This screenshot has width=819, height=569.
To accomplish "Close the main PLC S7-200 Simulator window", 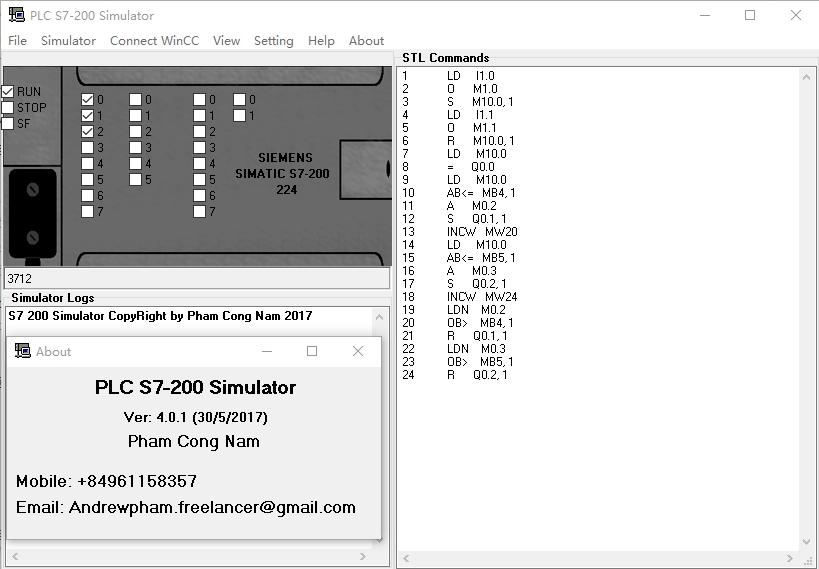I will pos(795,15).
